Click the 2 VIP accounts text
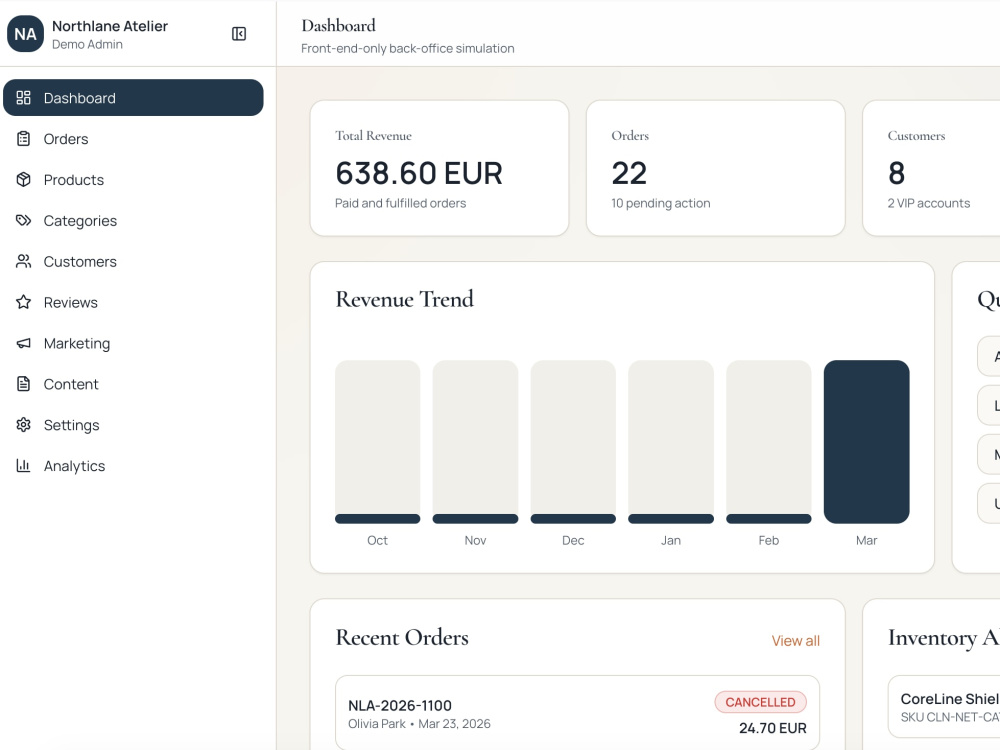 pos(929,203)
